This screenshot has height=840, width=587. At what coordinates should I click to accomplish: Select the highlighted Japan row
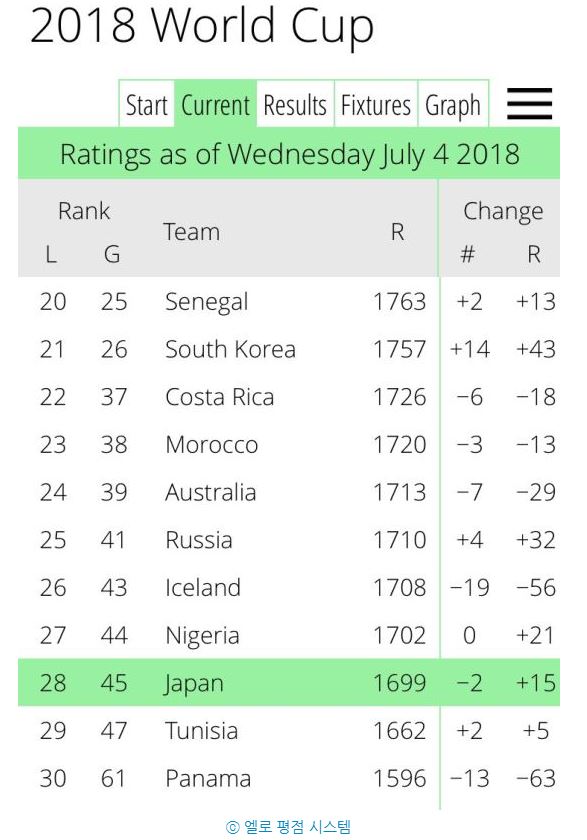[x=289, y=682]
